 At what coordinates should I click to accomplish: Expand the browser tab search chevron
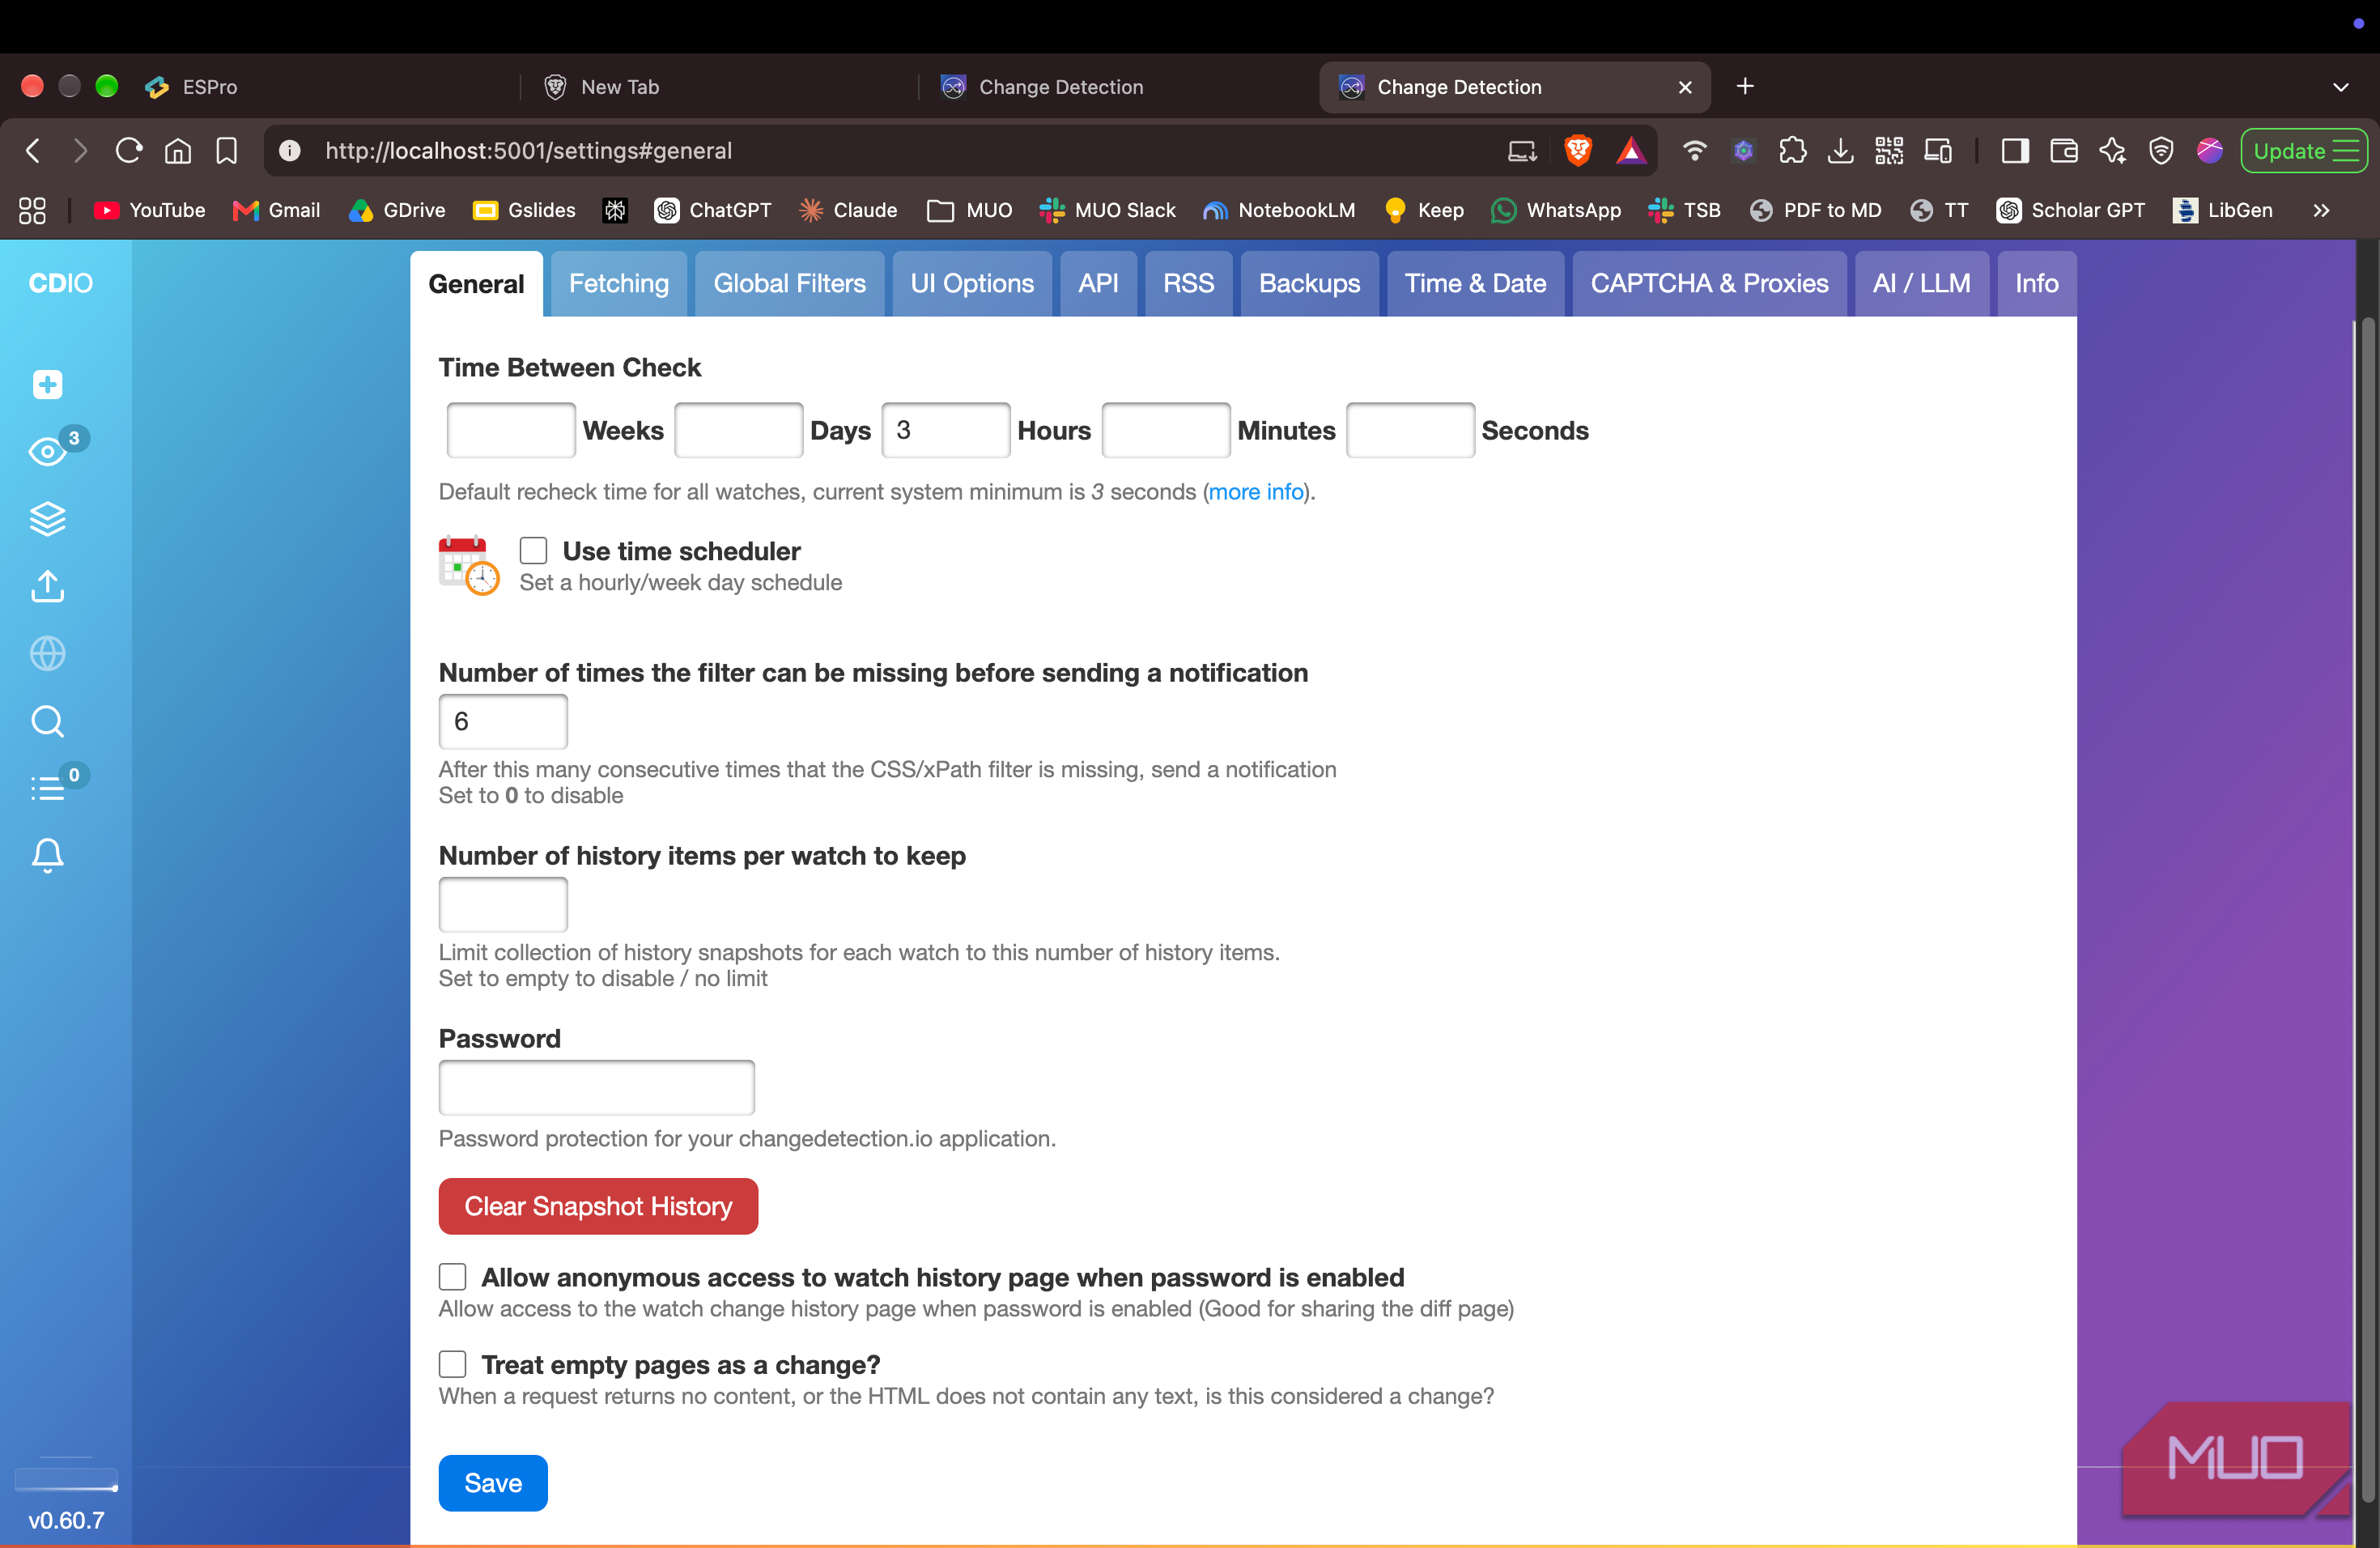click(x=2341, y=87)
